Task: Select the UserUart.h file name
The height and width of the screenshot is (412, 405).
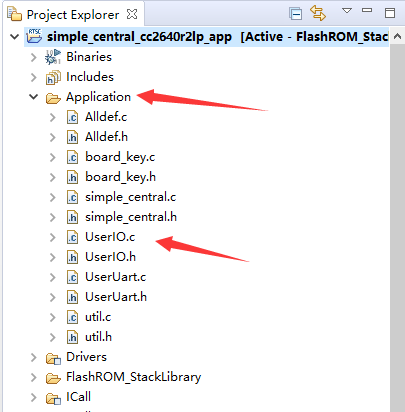Action: pyautogui.click(x=116, y=297)
